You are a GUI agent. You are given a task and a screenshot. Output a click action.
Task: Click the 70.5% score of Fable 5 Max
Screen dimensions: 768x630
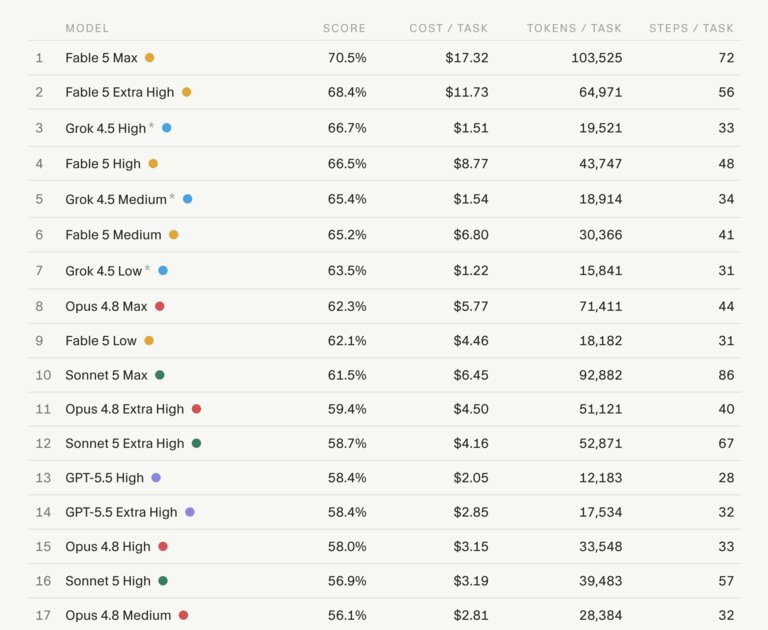(347, 58)
